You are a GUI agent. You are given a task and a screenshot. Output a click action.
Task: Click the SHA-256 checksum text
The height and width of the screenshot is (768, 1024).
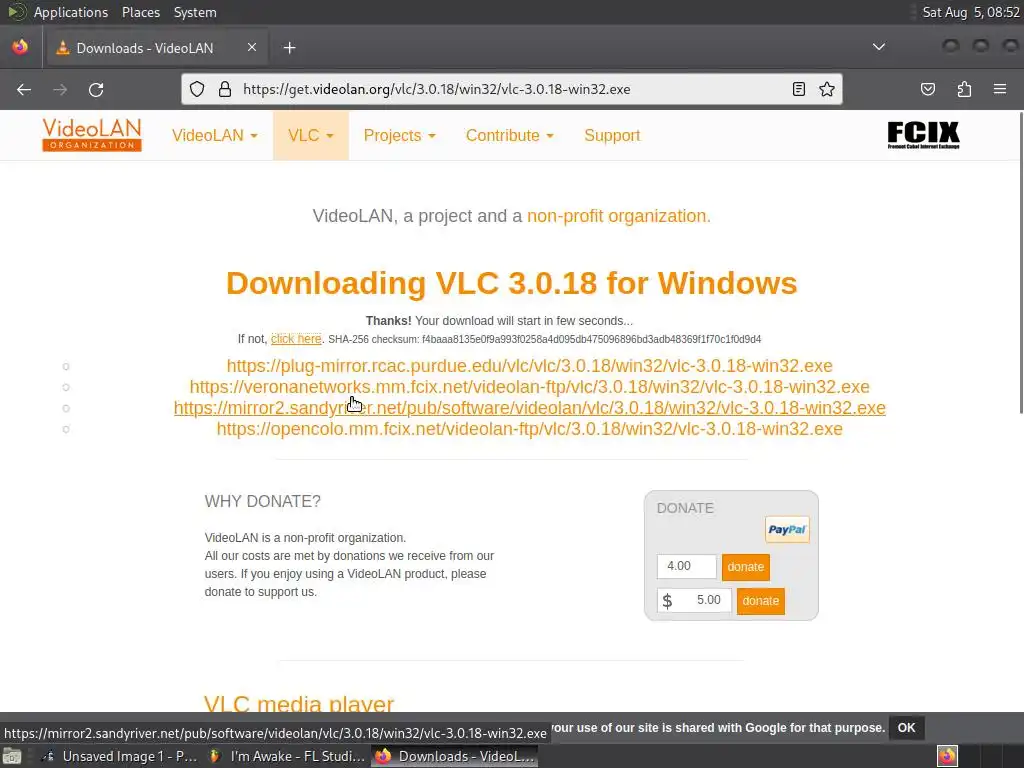(545, 340)
